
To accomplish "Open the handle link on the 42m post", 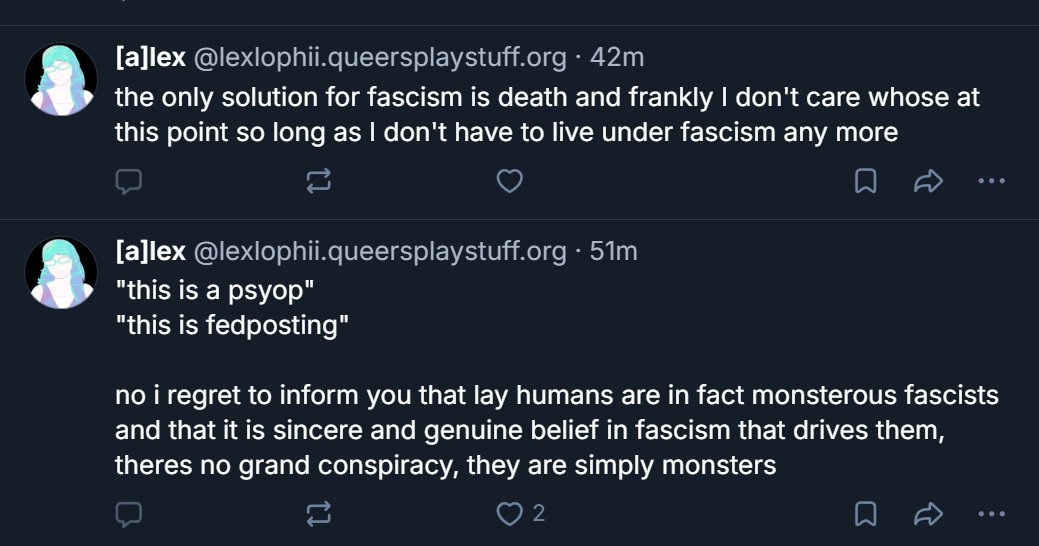I will [380, 58].
